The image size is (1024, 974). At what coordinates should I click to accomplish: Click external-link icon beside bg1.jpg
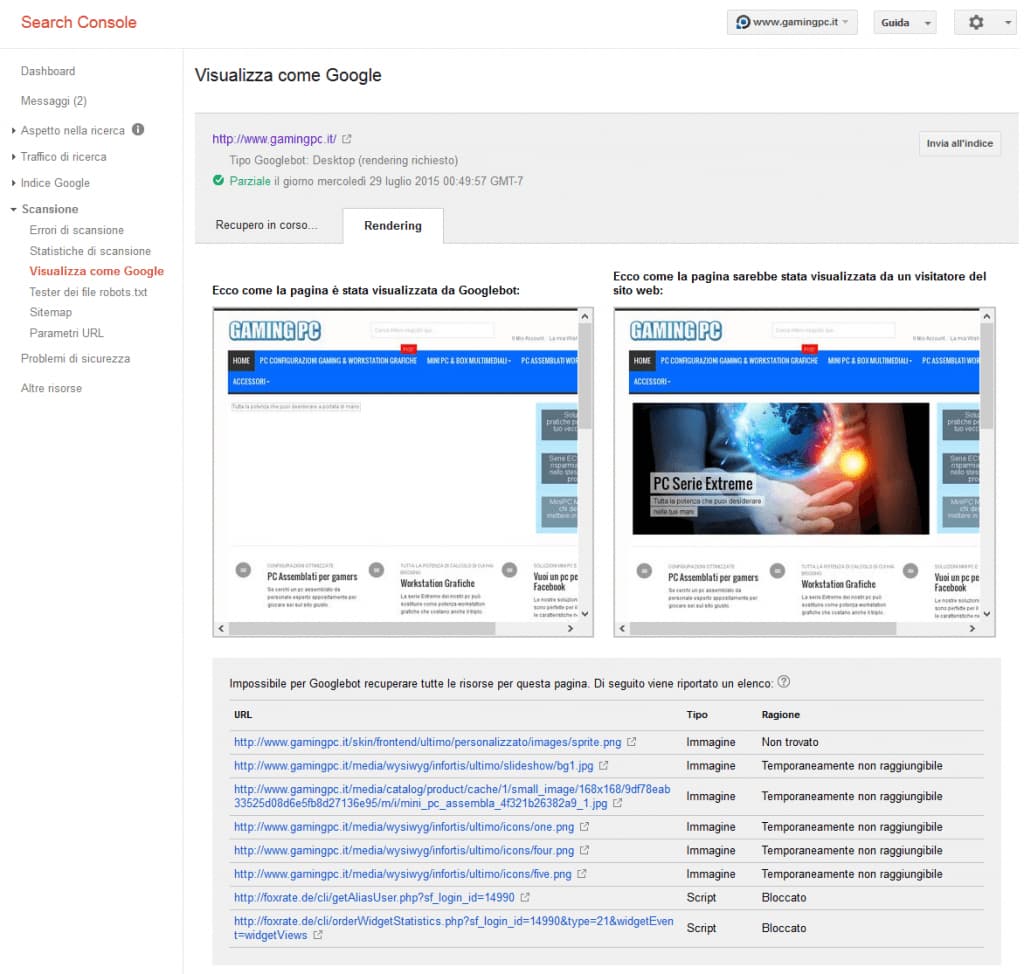(603, 766)
